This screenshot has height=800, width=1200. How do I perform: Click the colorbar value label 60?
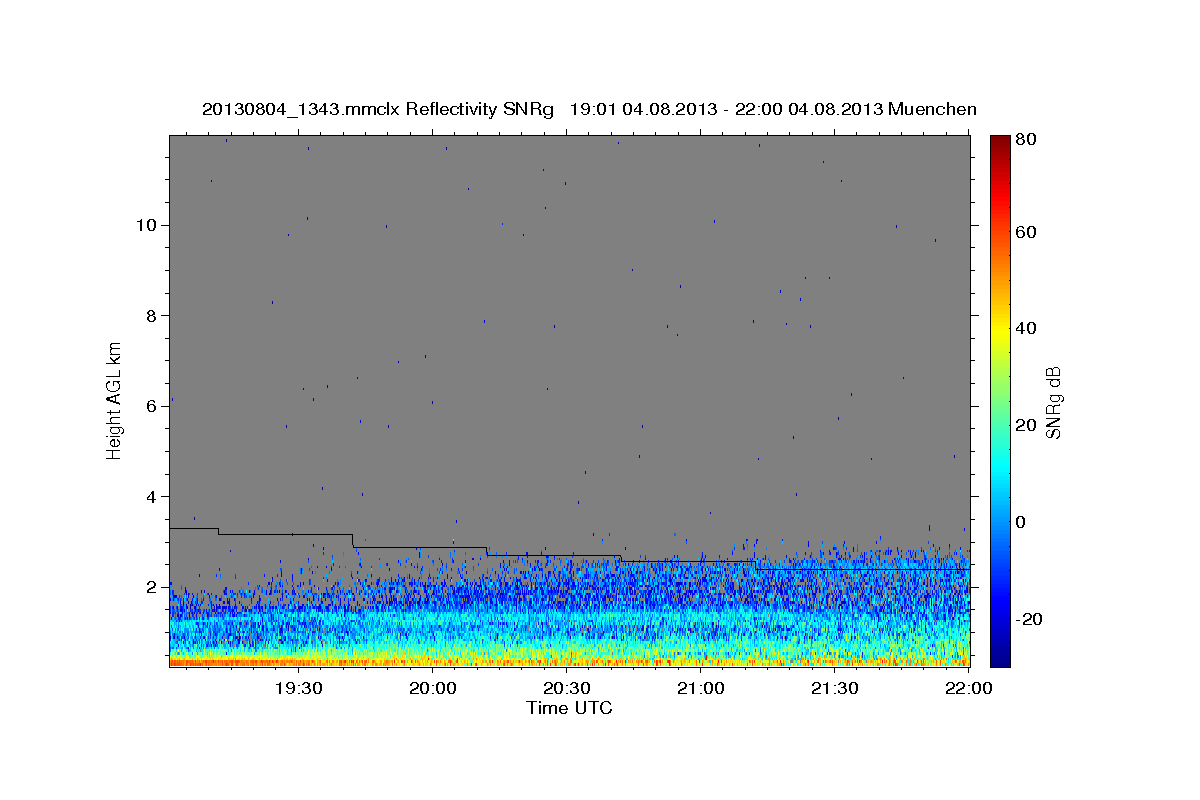click(x=1024, y=232)
